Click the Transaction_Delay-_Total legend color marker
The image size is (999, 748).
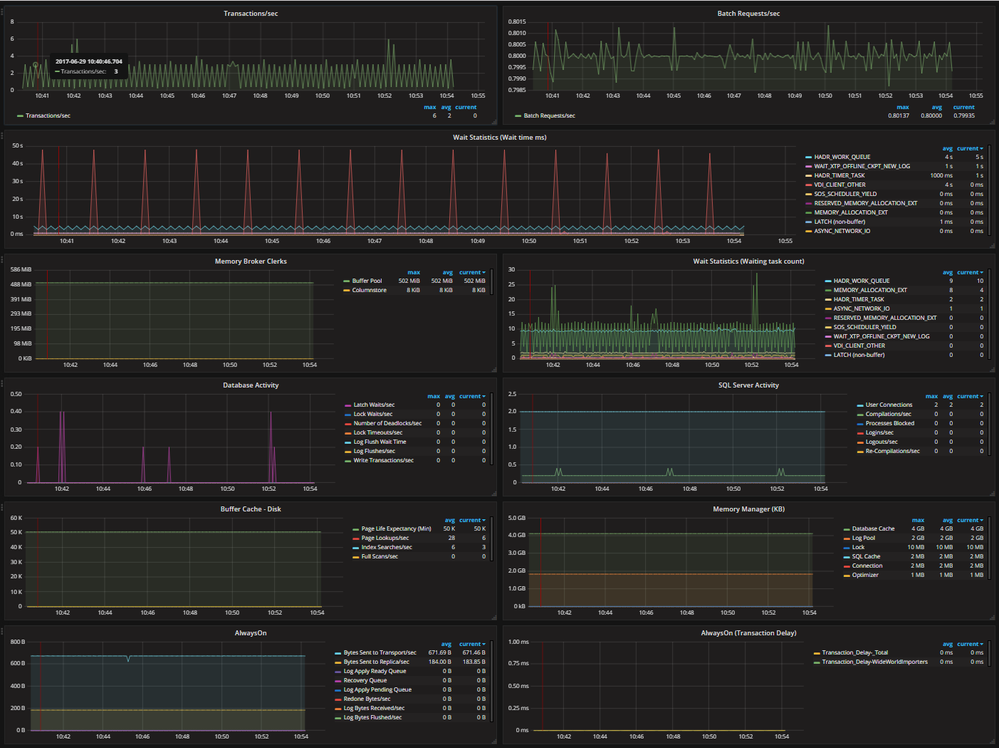point(817,653)
